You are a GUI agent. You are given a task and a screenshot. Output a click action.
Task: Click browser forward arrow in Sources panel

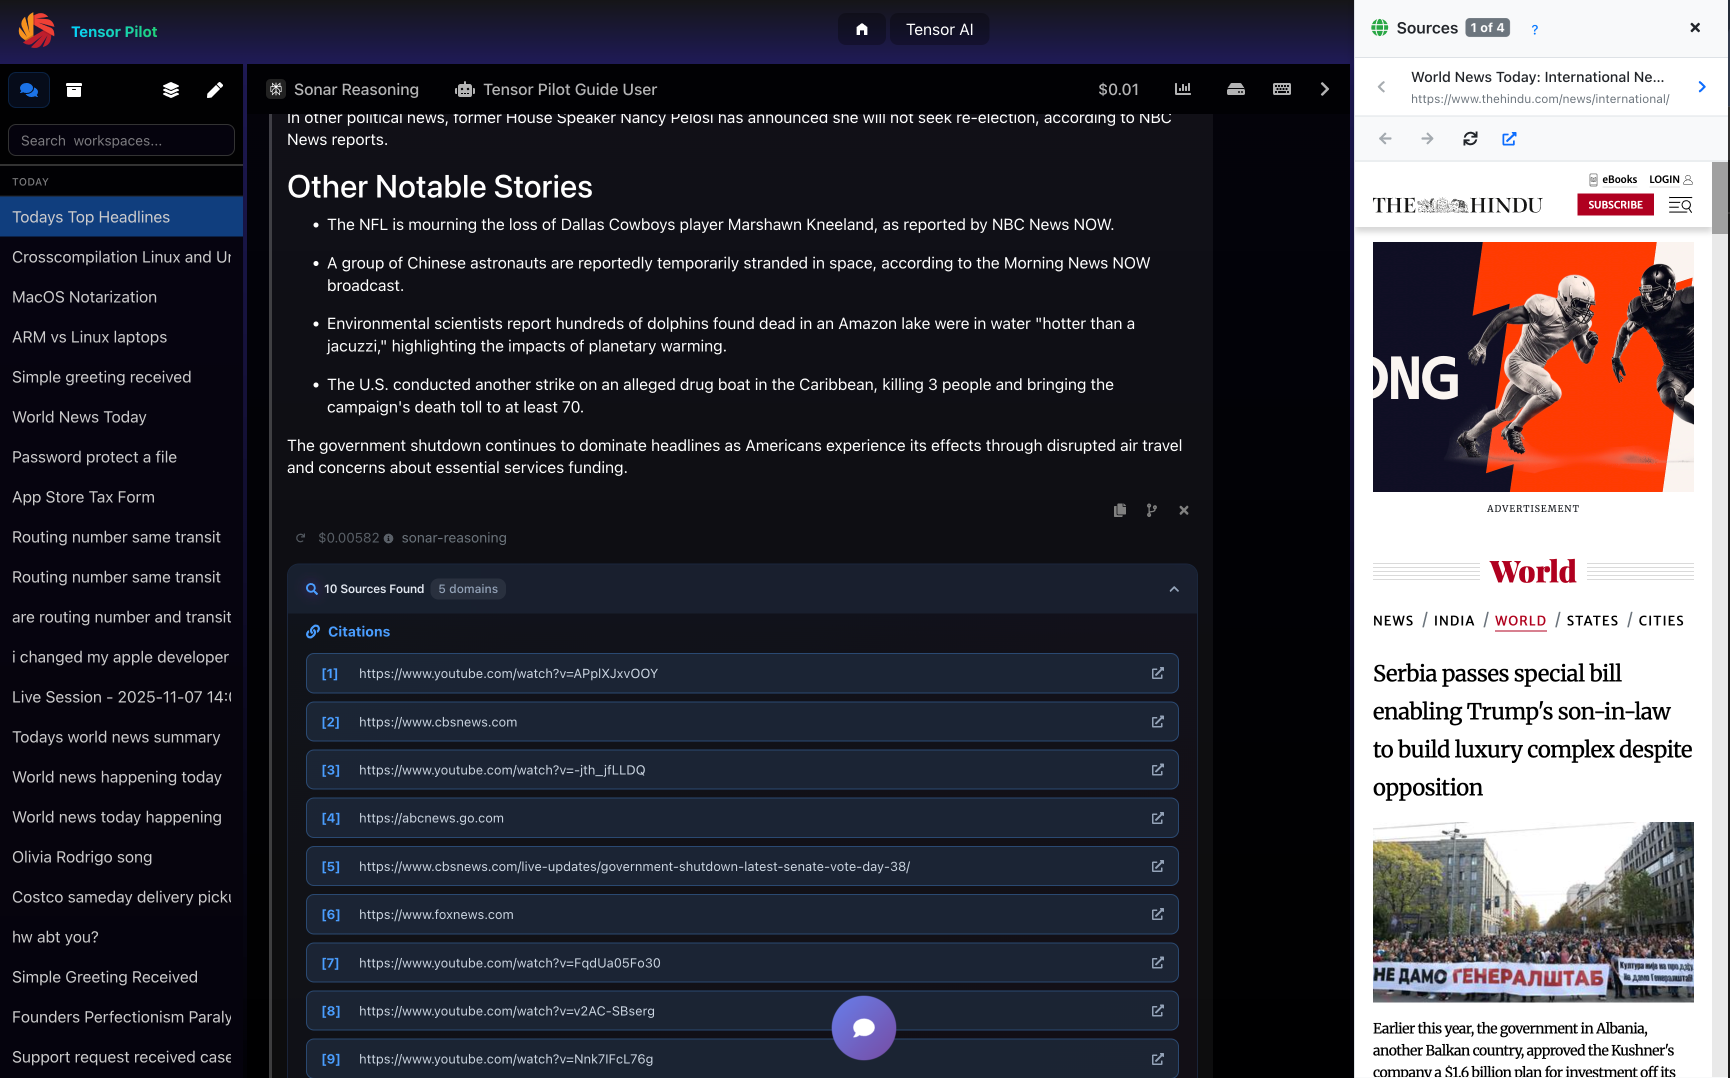[x=1427, y=139]
